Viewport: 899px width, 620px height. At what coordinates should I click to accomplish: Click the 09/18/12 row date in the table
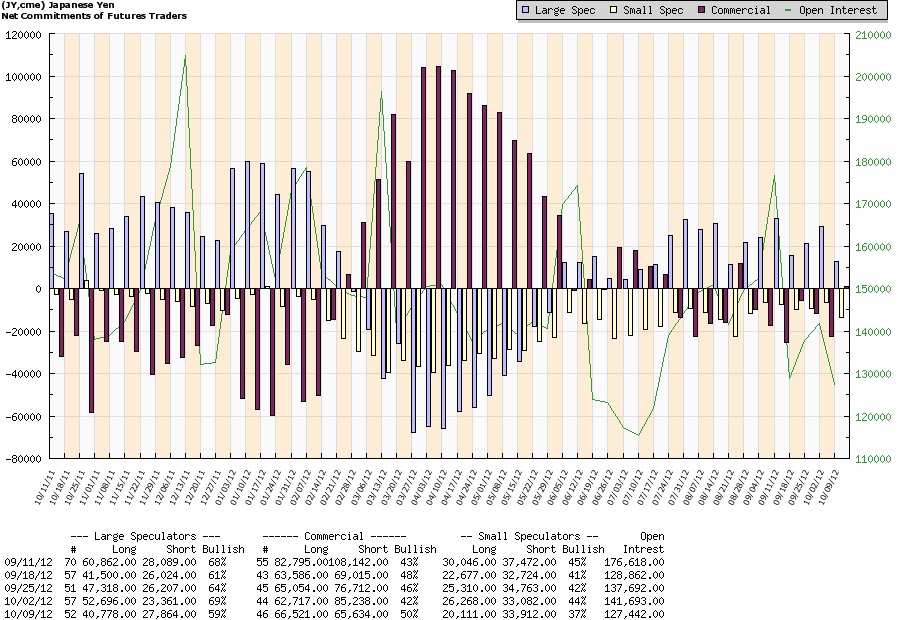click(28, 575)
